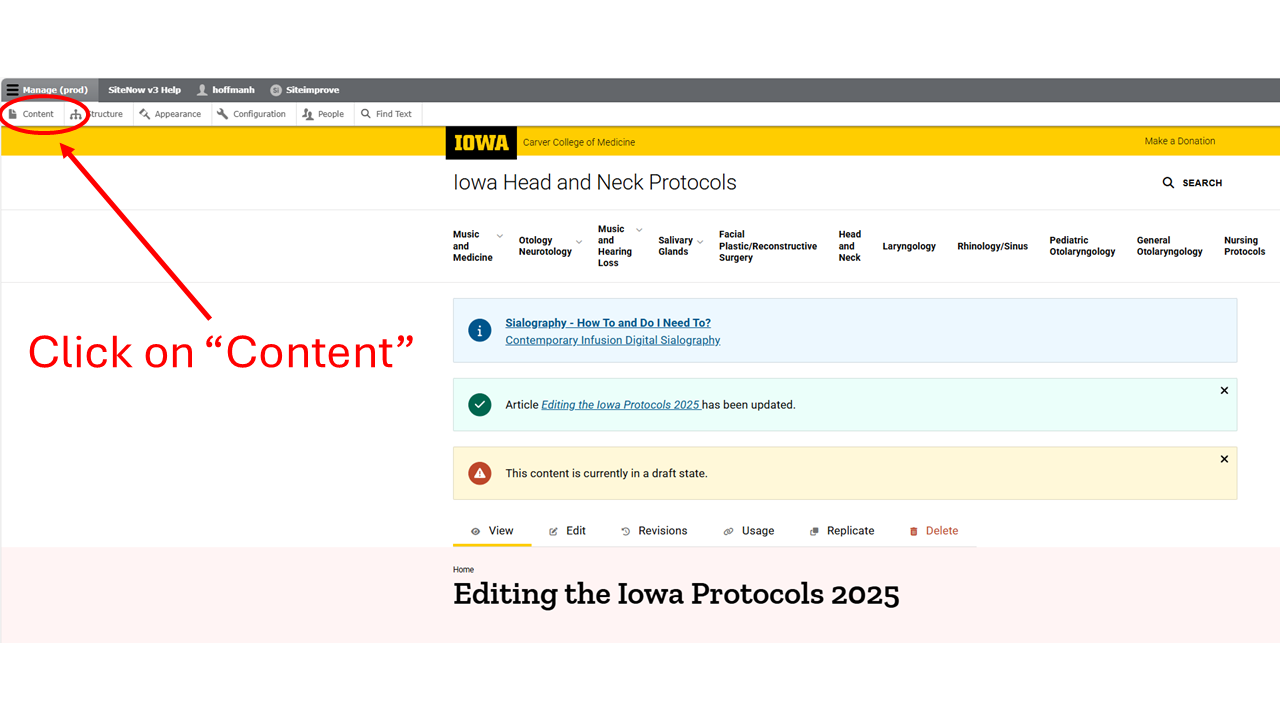The image size is (1280, 720).
Task: Open the SEARCH function in the site header
Action: [x=1193, y=182]
